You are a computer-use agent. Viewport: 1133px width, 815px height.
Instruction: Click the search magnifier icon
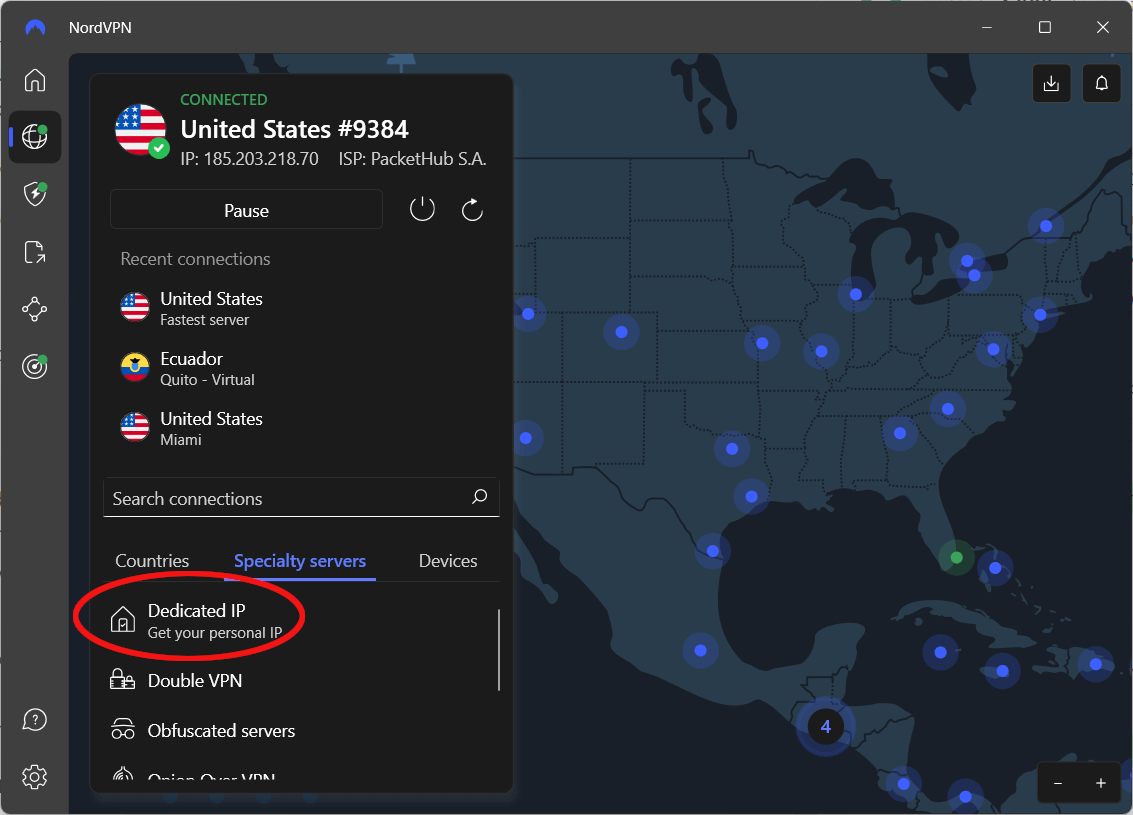(480, 496)
